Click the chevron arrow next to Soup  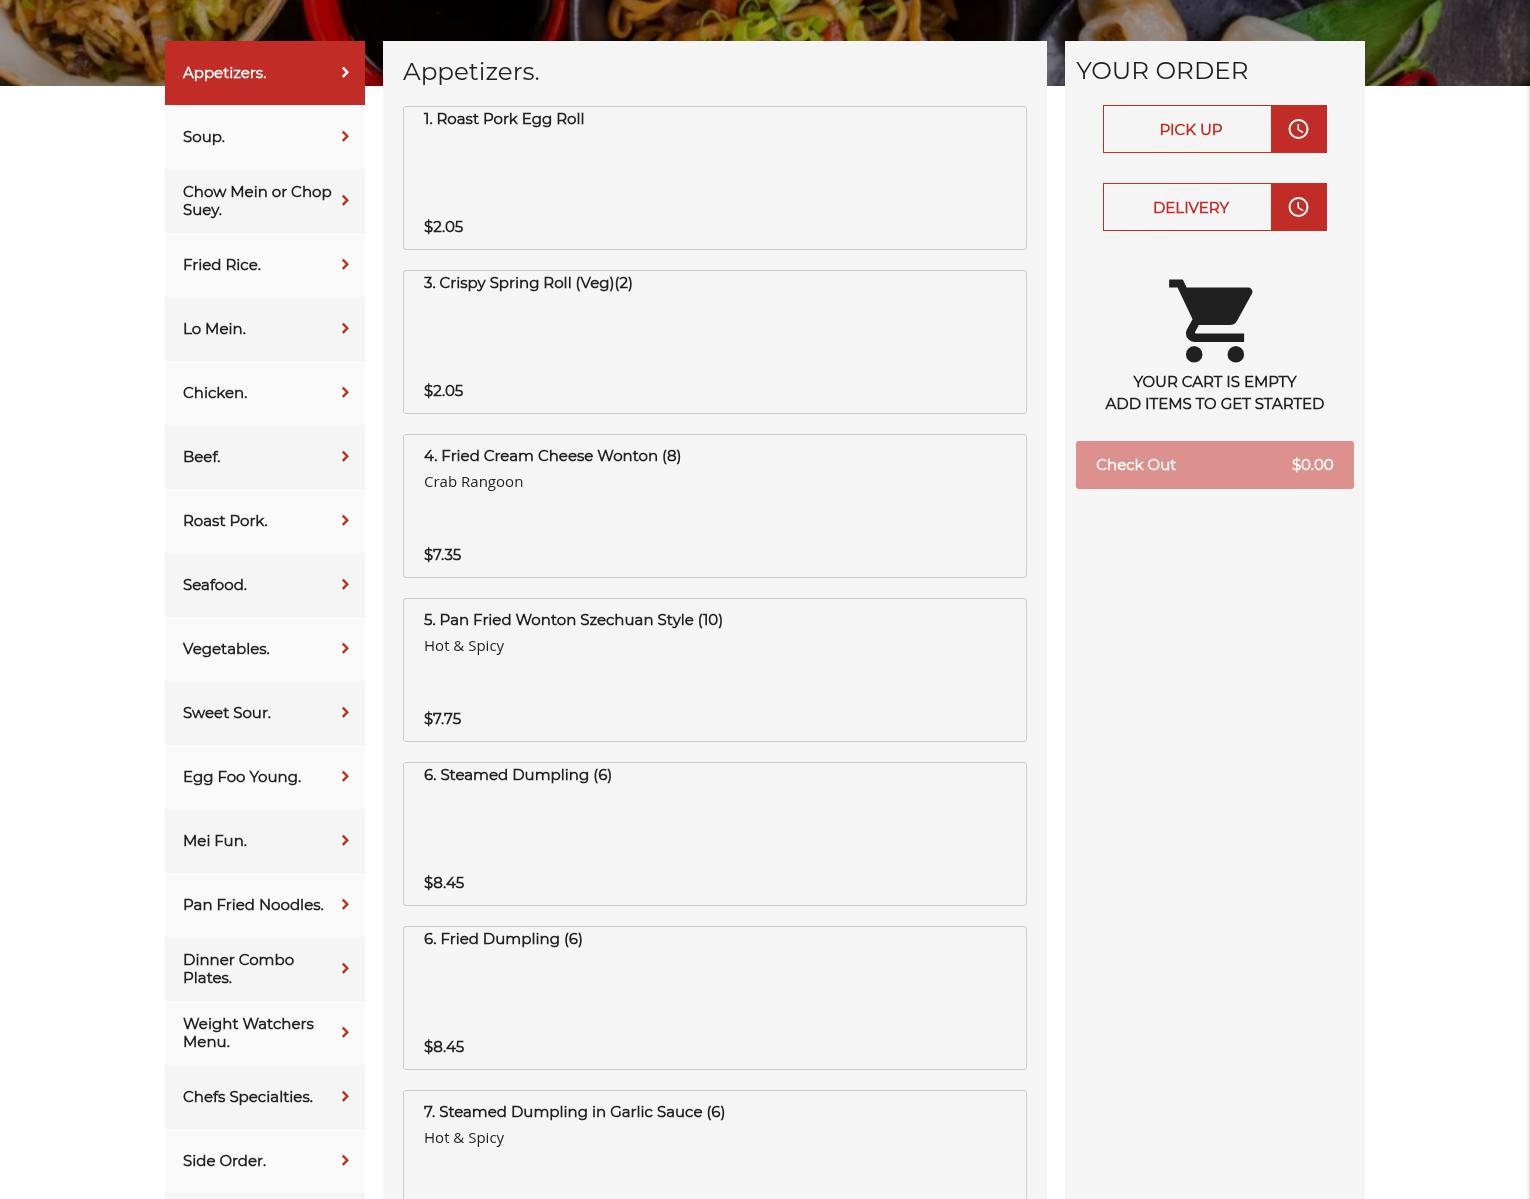point(345,136)
